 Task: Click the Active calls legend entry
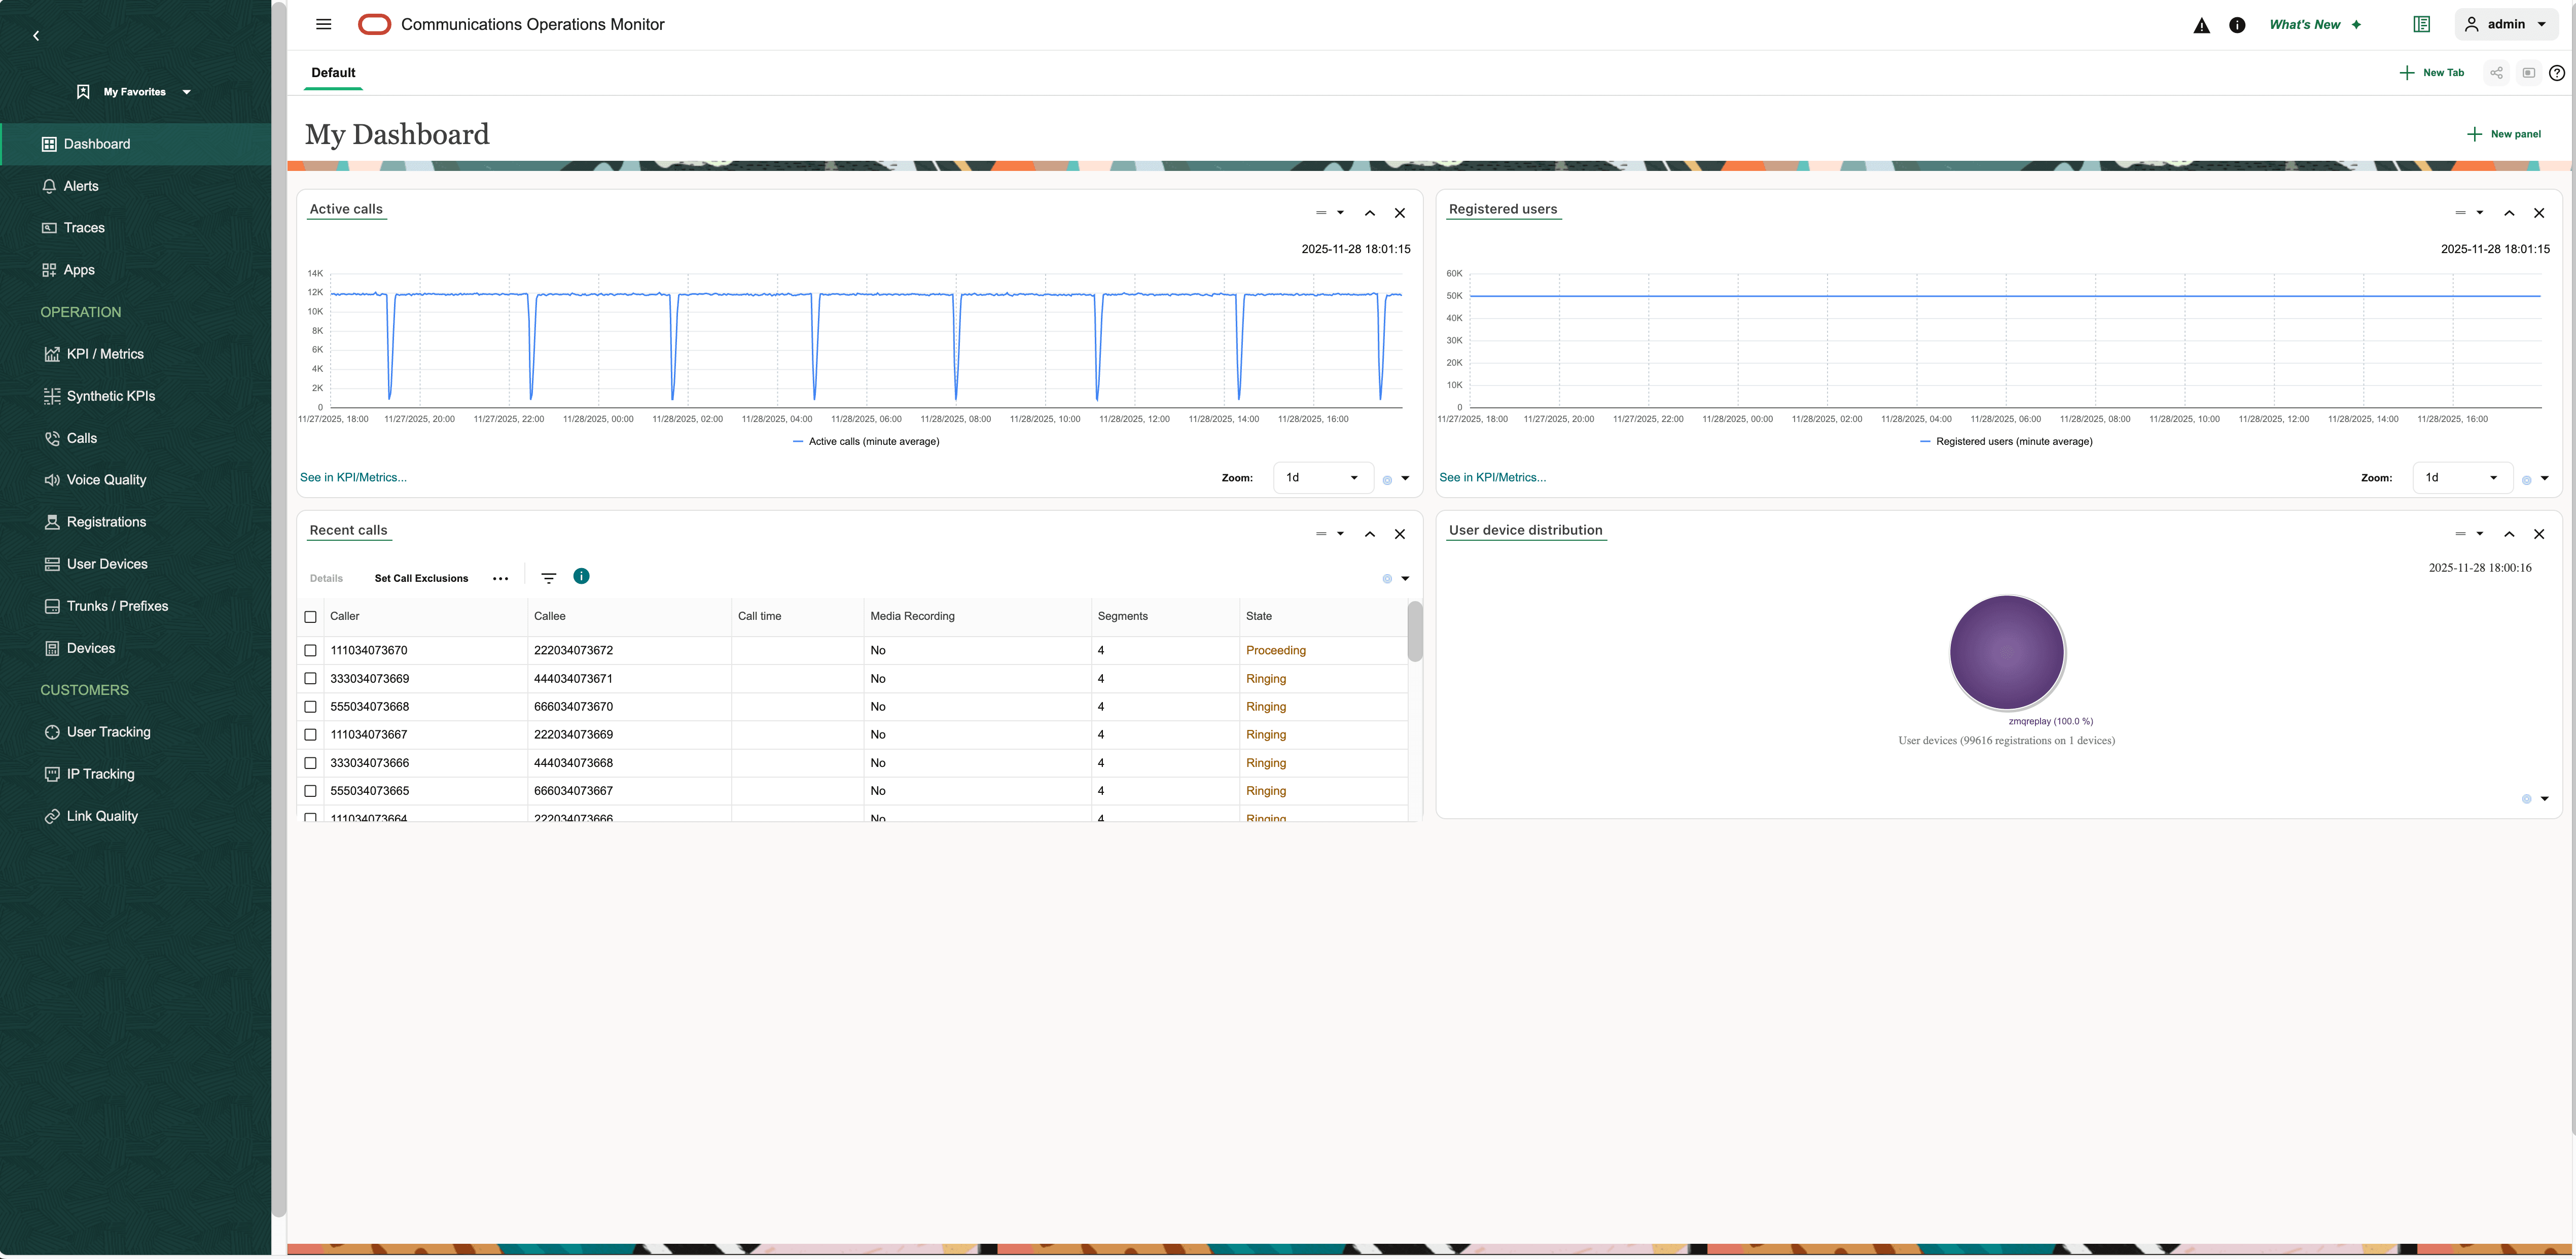(866, 442)
